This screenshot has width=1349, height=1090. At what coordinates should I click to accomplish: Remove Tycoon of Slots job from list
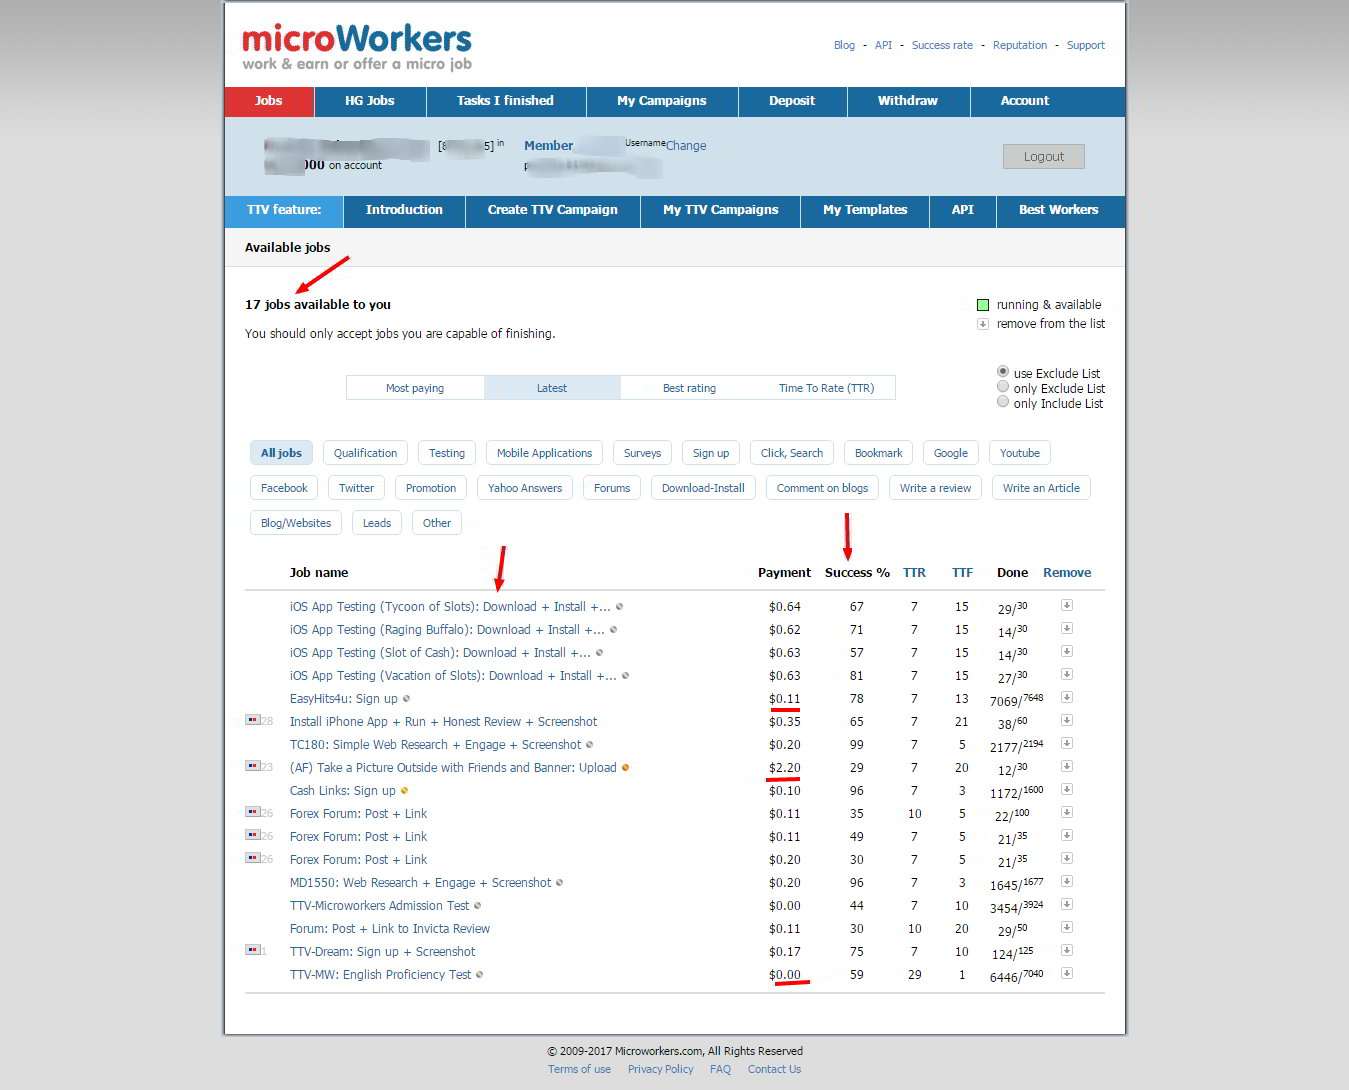click(1067, 605)
